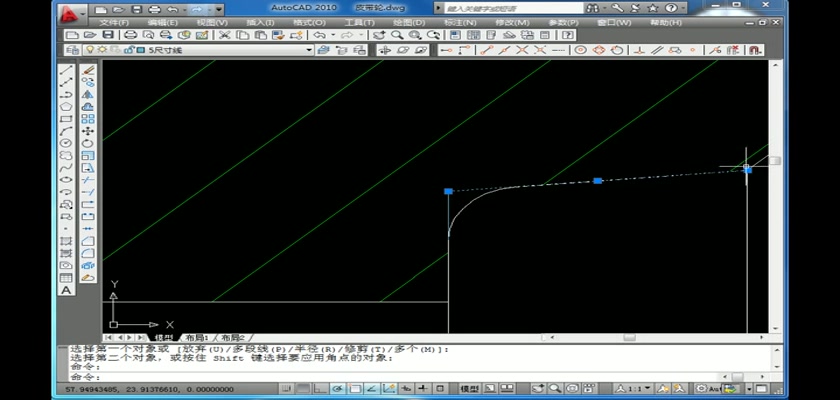Select the Arc draw tool

click(66, 131)
